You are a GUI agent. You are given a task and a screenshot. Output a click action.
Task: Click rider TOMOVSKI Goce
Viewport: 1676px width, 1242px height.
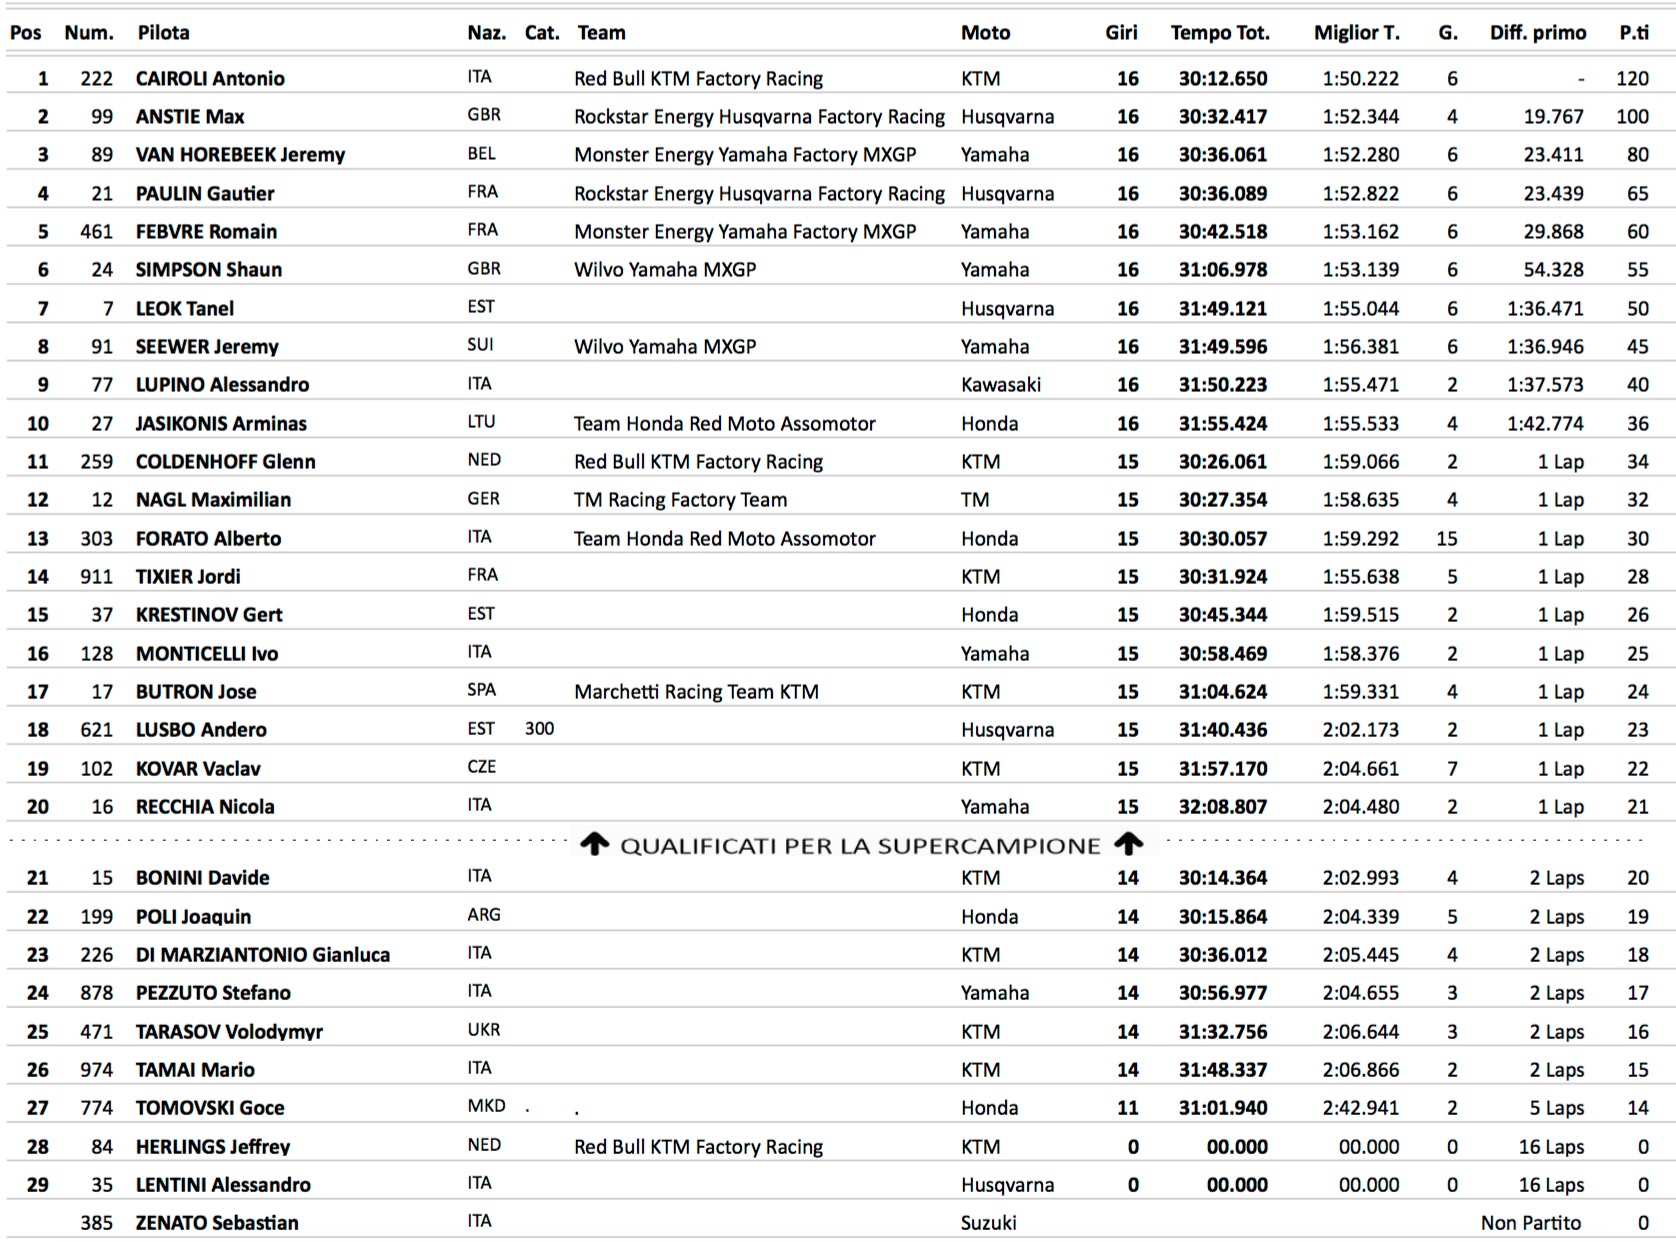[210, 1108]
